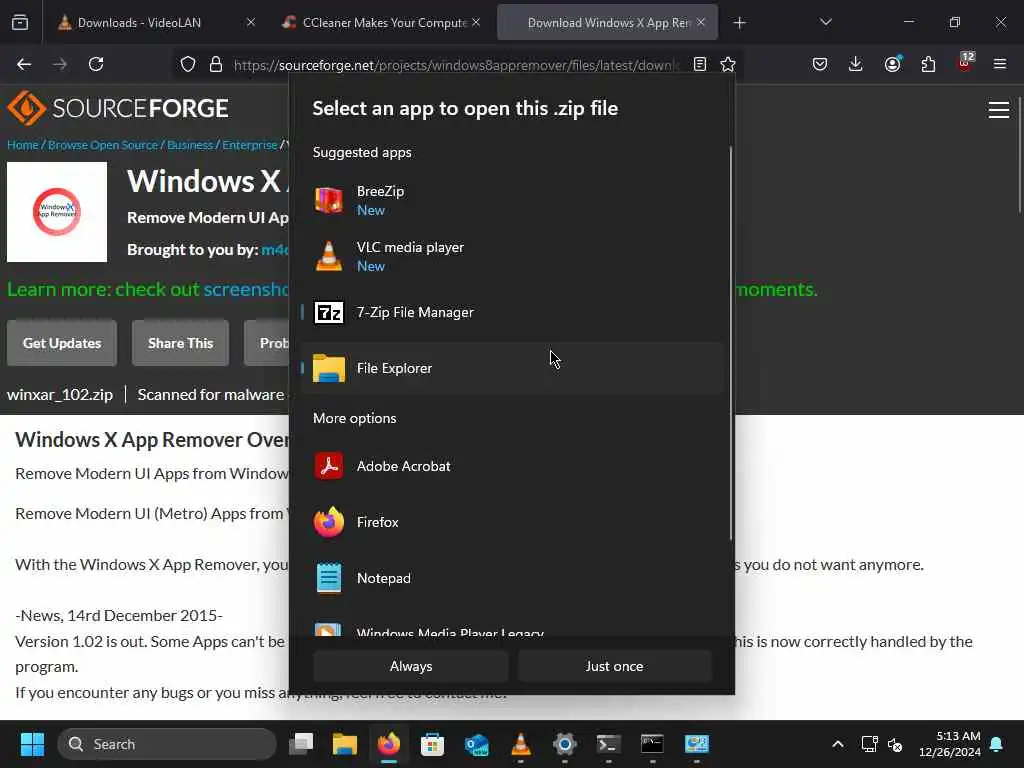Open VLC from the taskbar
The height and width of the screenshot is (768, 1024).
tap(520, 744)
